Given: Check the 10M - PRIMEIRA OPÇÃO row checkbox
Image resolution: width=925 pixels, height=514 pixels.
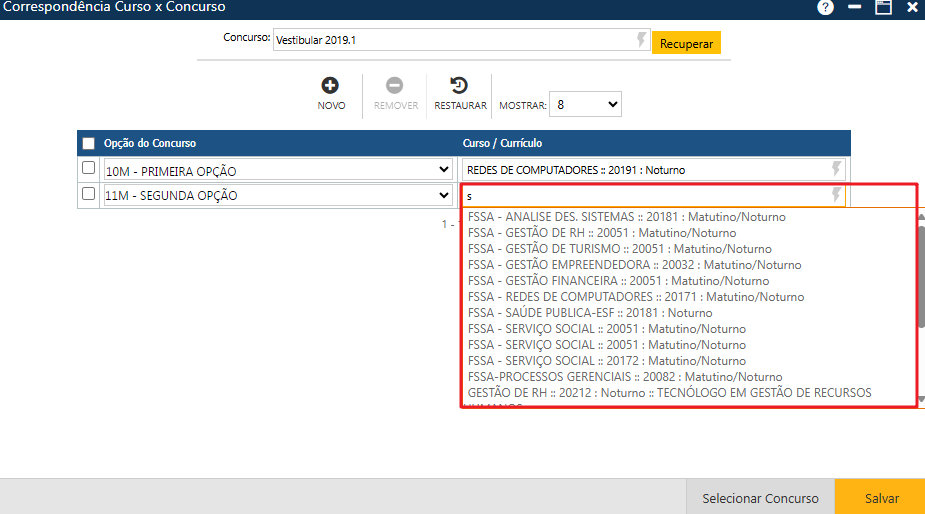Looking at the screenshot, I should [88, 168].
